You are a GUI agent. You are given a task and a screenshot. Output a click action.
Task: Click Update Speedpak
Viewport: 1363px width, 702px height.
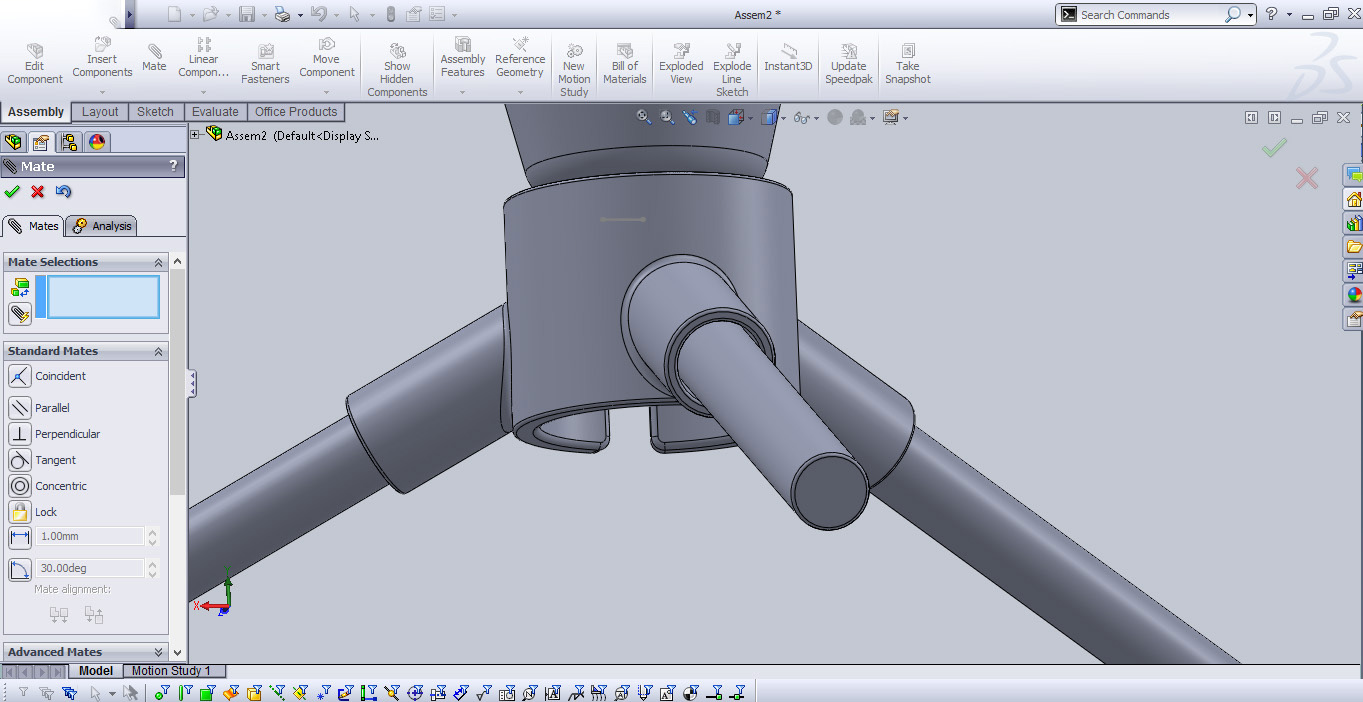tap(848, 64)
